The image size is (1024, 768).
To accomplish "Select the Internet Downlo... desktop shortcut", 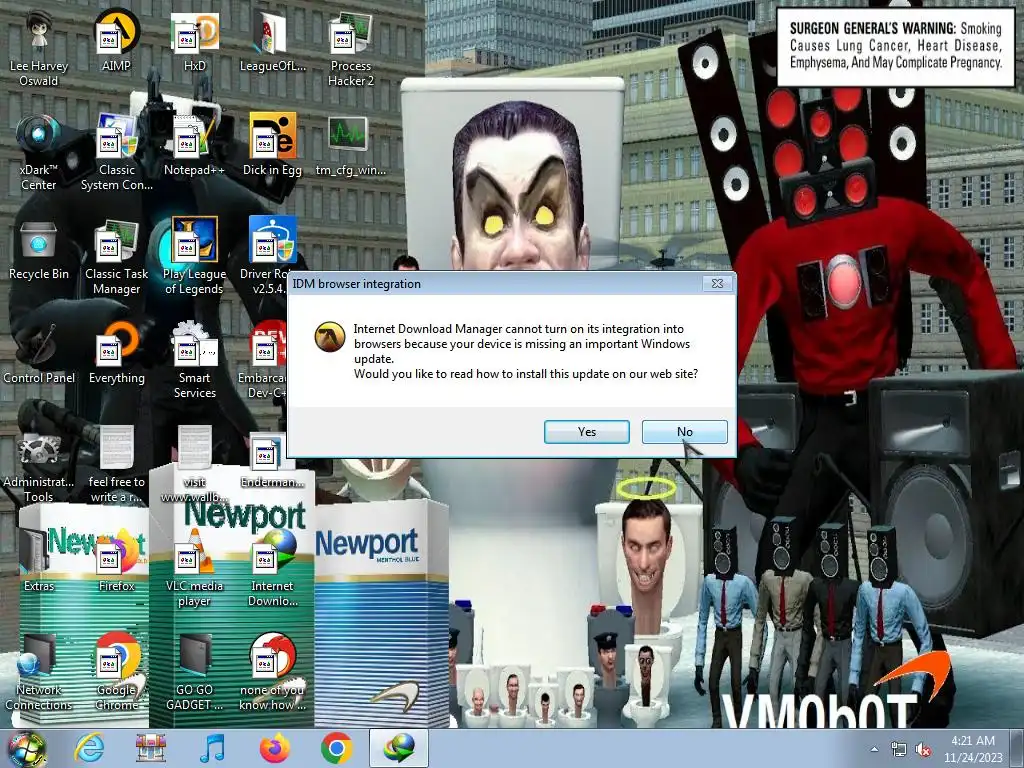I will point(272,569).
